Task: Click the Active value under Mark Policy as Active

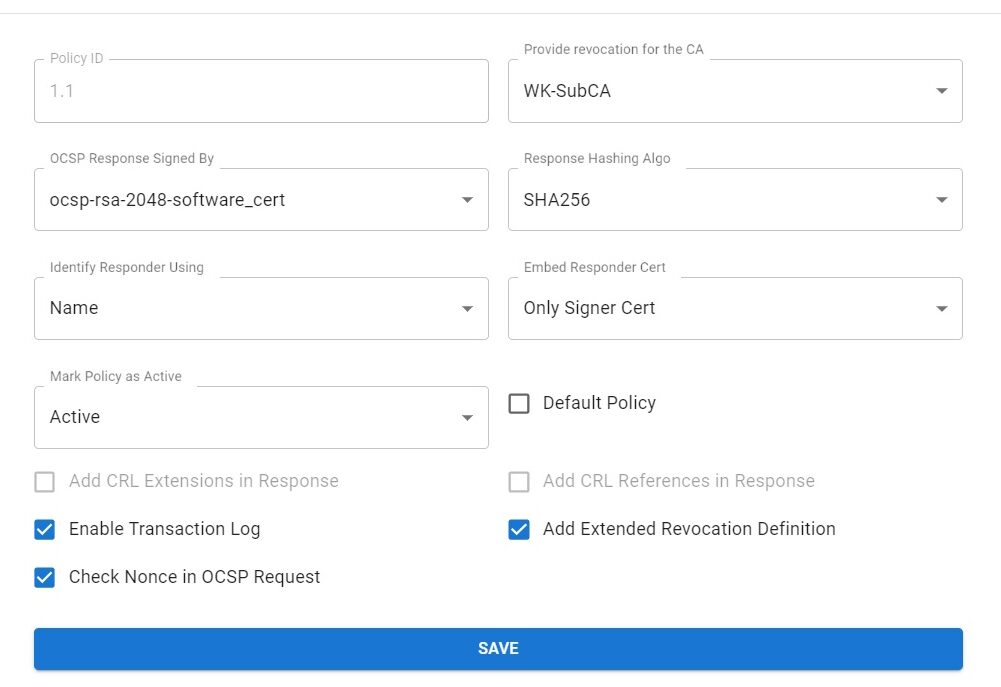Action: pyautogui.click(x=74, y=417)
